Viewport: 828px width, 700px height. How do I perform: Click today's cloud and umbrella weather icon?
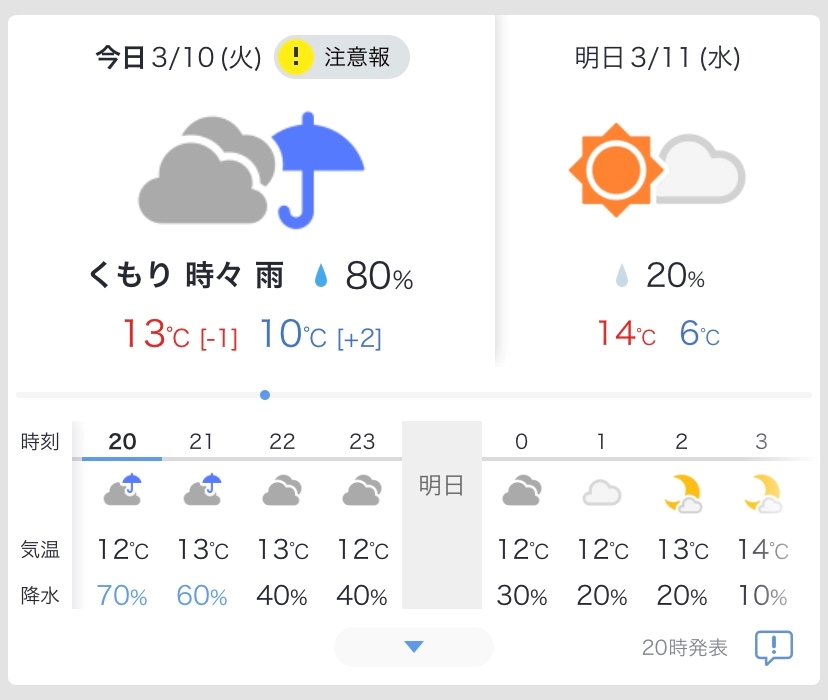pos(251,171)
